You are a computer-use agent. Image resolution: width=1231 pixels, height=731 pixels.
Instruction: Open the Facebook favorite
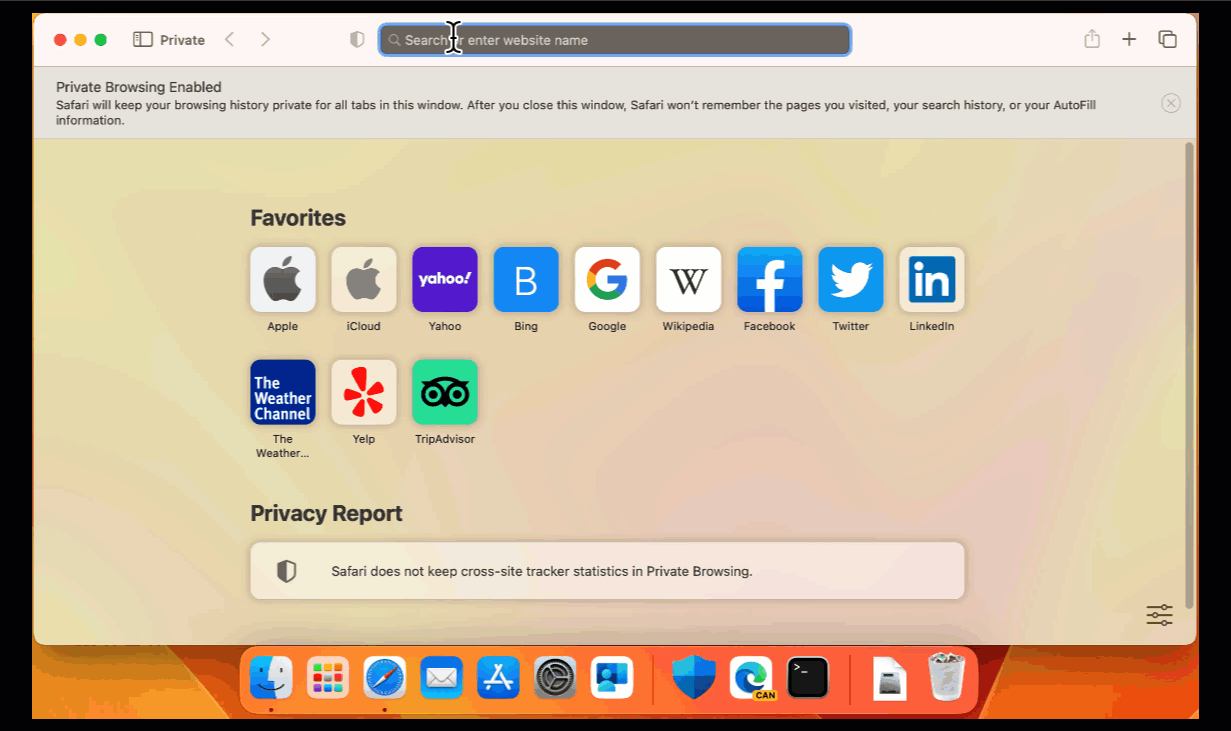click(x=769, y=279)
